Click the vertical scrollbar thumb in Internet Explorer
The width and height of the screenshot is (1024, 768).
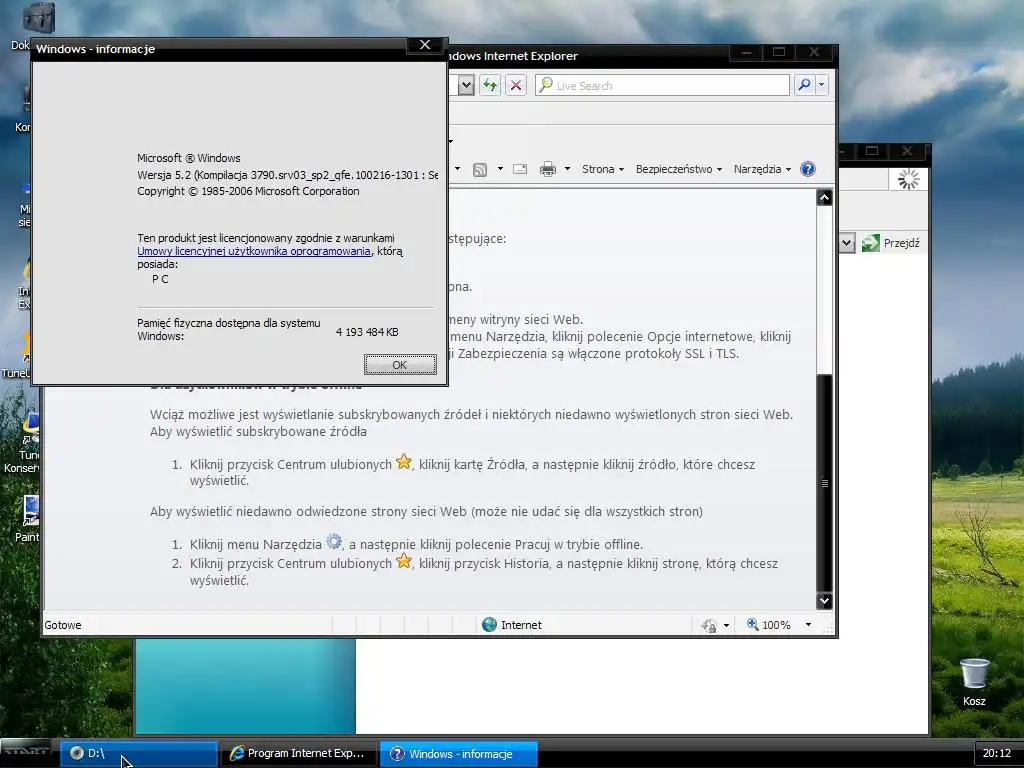824,483
